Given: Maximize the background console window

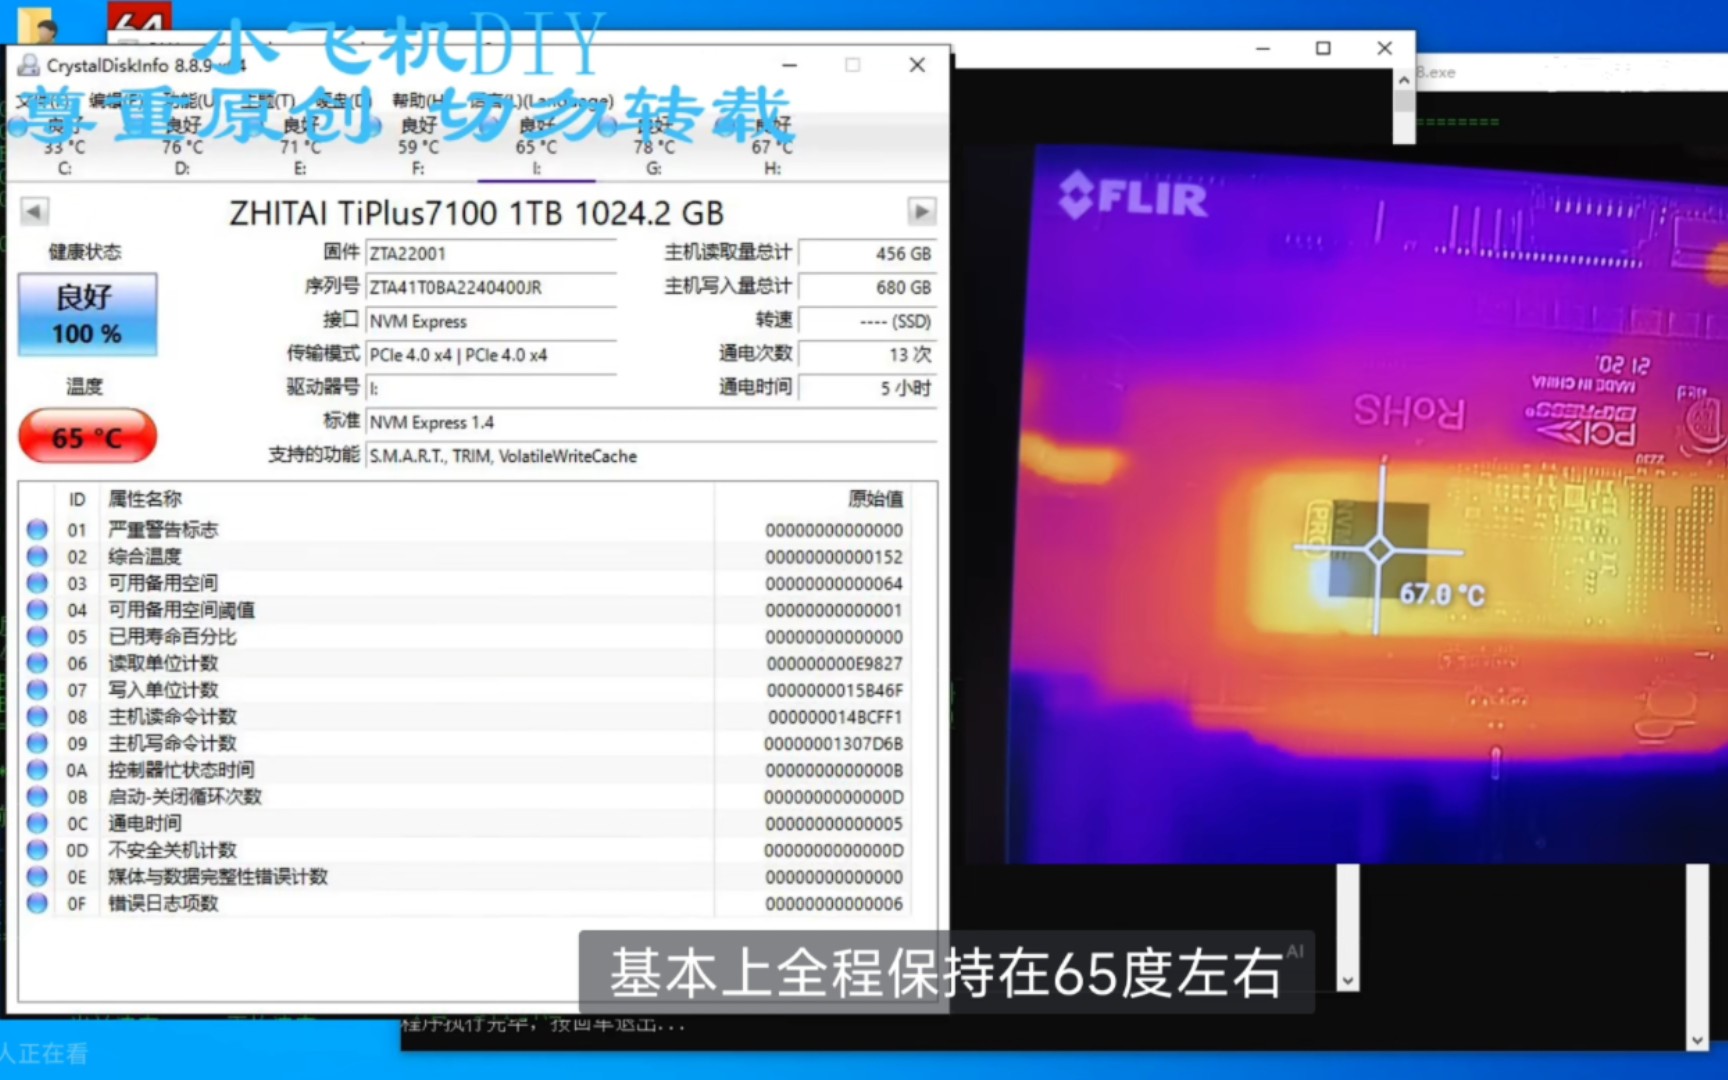Looking at the screenshot, I should [1323, 48].
